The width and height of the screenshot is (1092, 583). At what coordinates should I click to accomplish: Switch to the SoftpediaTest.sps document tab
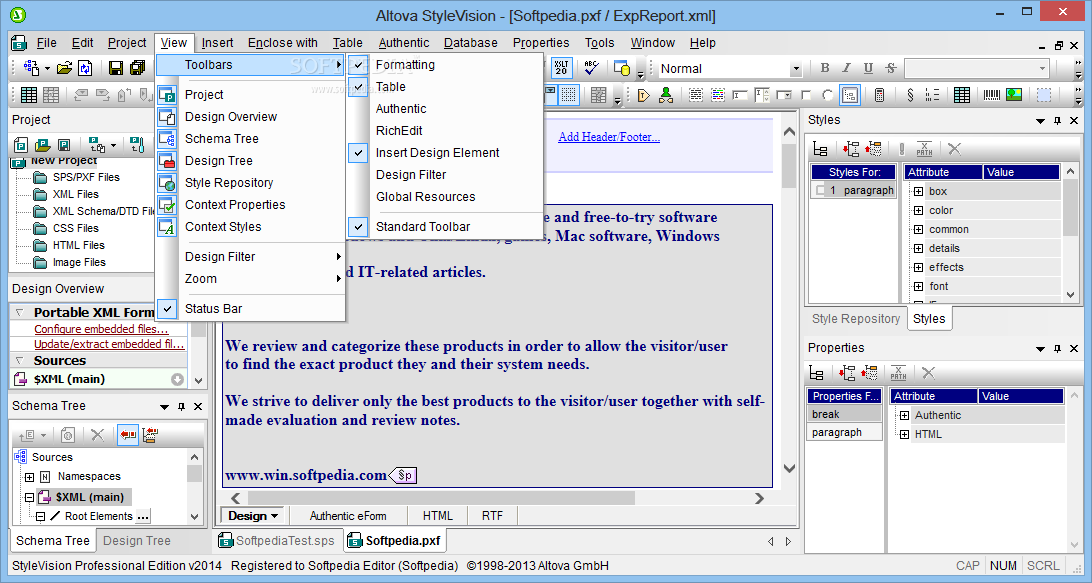point(276,541)
